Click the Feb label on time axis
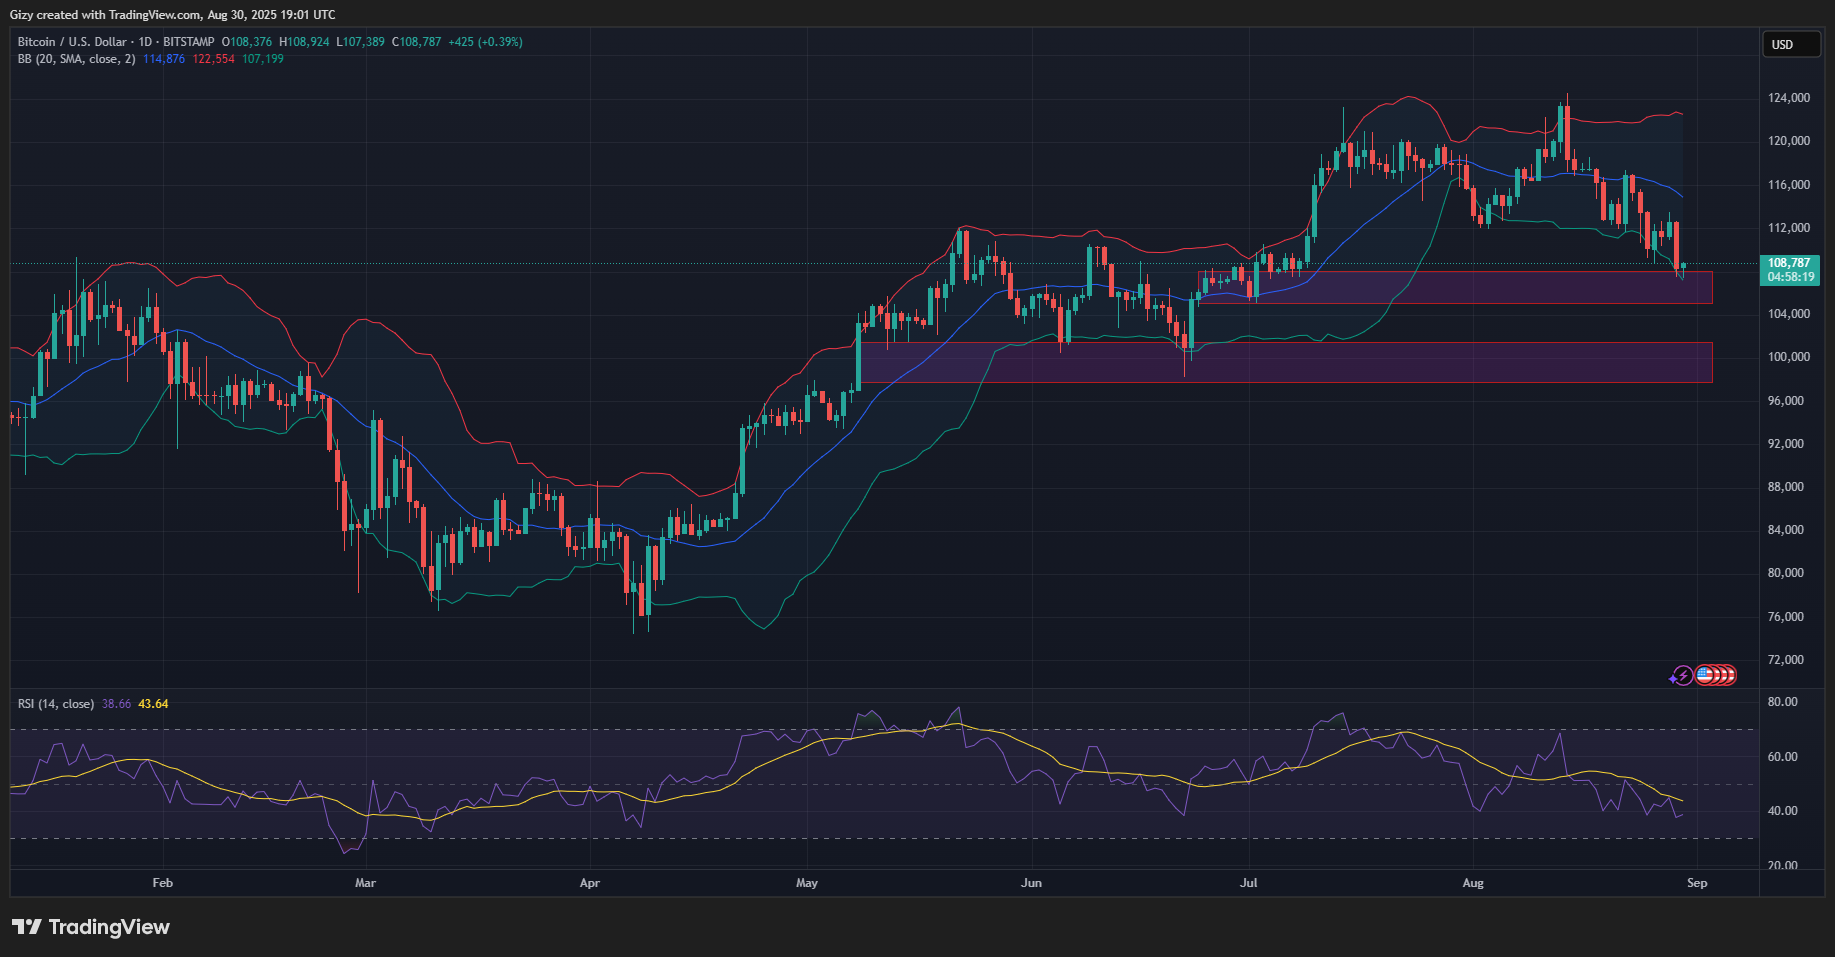 pyautogui.click(x=162, y=883)
